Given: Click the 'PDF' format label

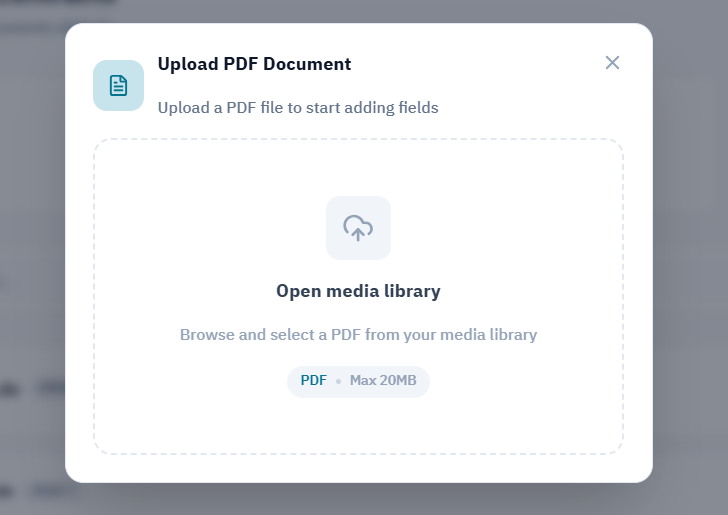Looking at the screenshot, I should [313, 380].
